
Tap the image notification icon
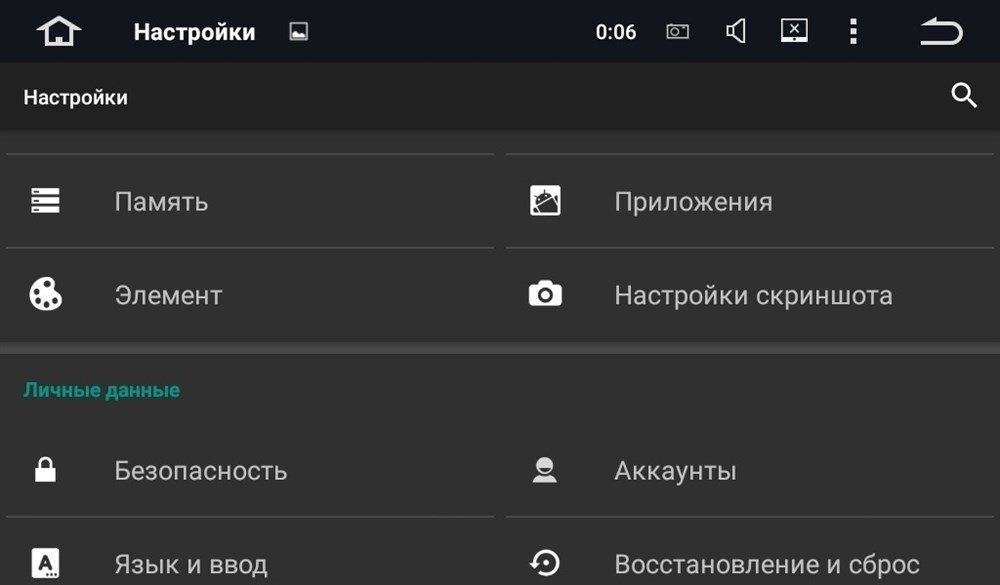(298, 32)
